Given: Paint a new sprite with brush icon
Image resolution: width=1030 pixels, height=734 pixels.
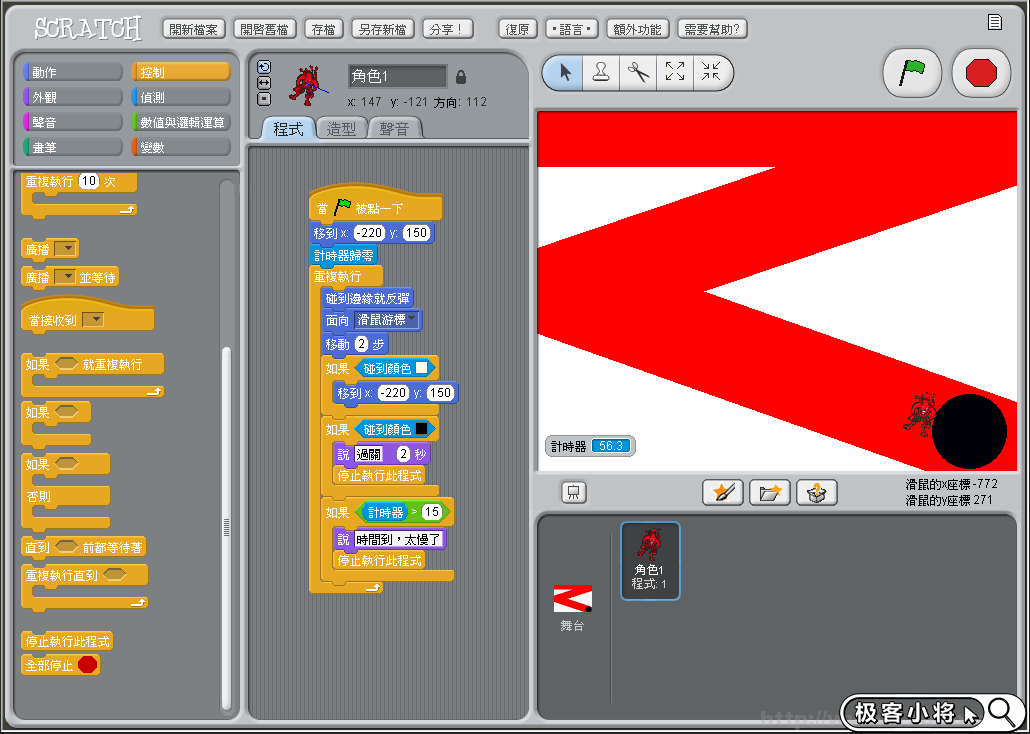Looking at the screenshot, I should coord(722,492).
